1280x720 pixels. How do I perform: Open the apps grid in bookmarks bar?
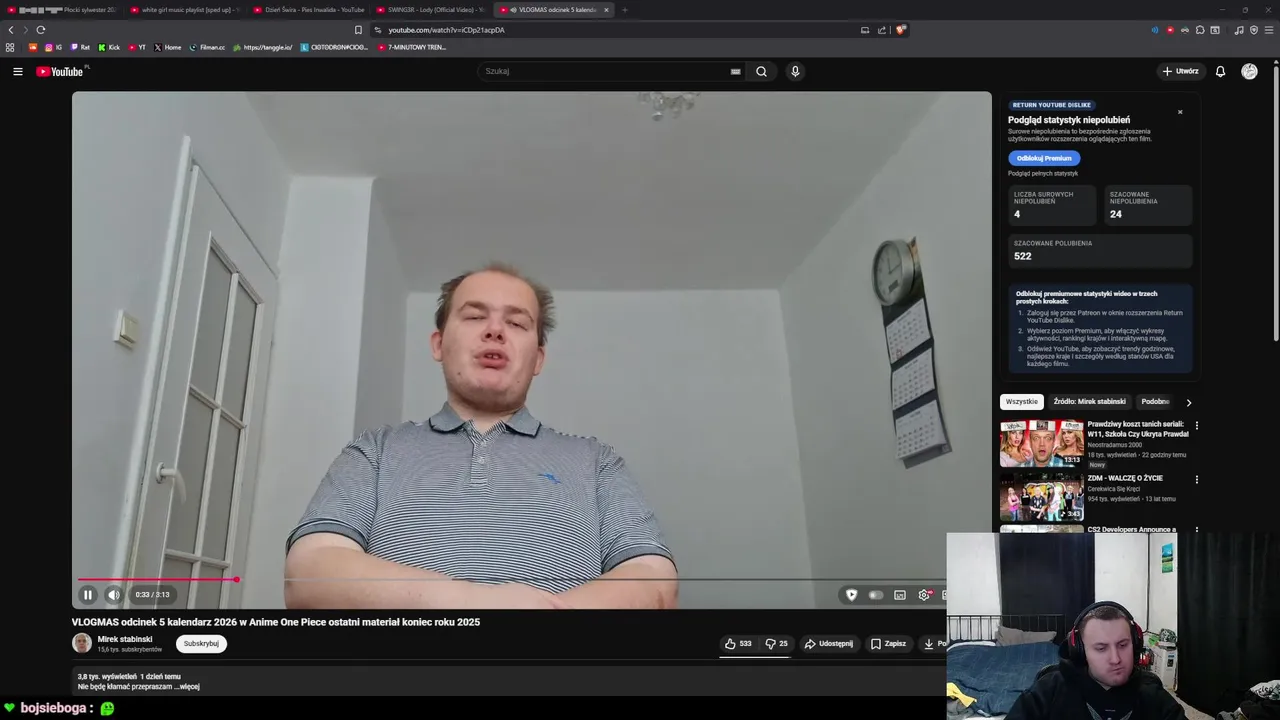click(x=10, y=47)
